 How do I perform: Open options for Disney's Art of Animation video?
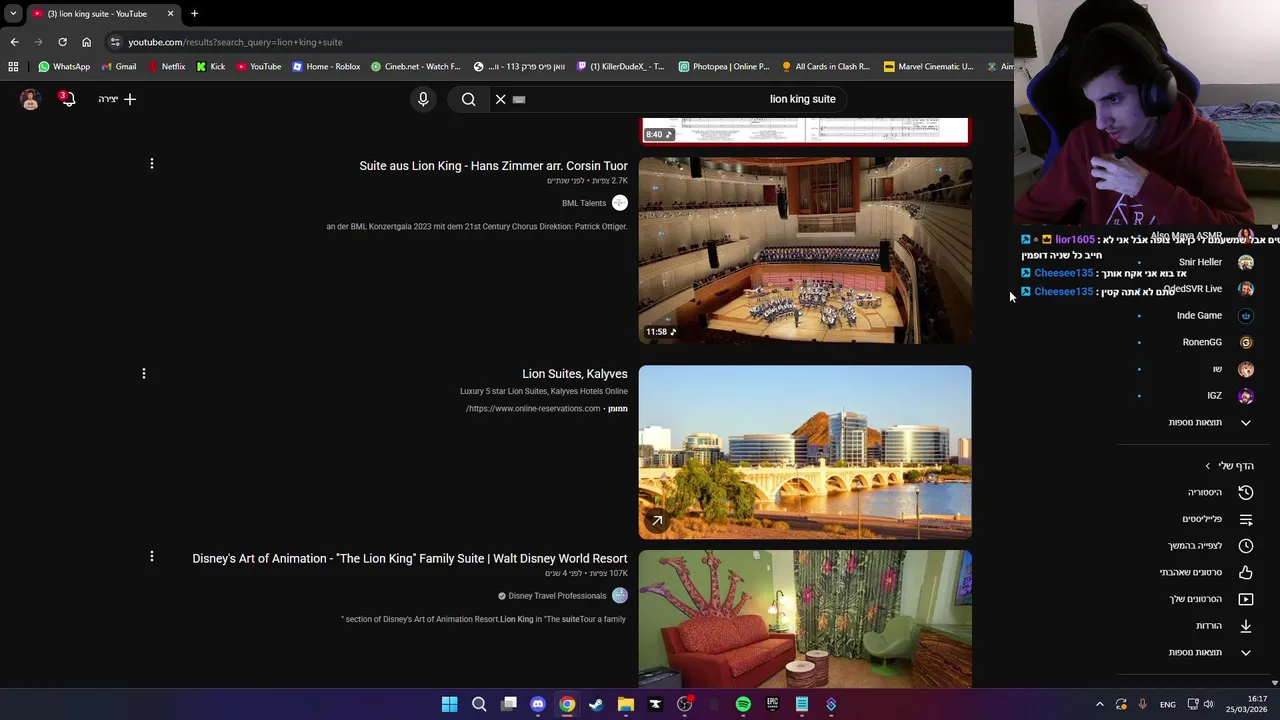pos(151,556)
